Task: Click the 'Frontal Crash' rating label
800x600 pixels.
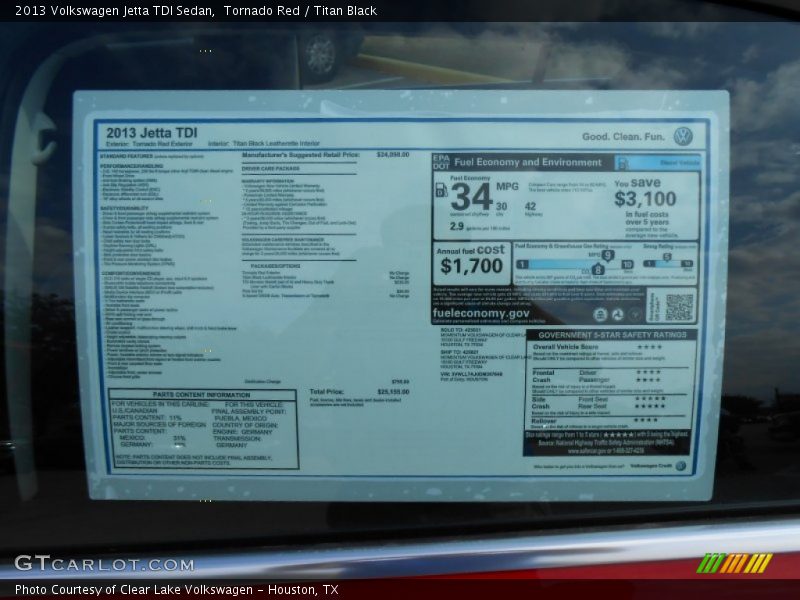Action: [543, 377]
